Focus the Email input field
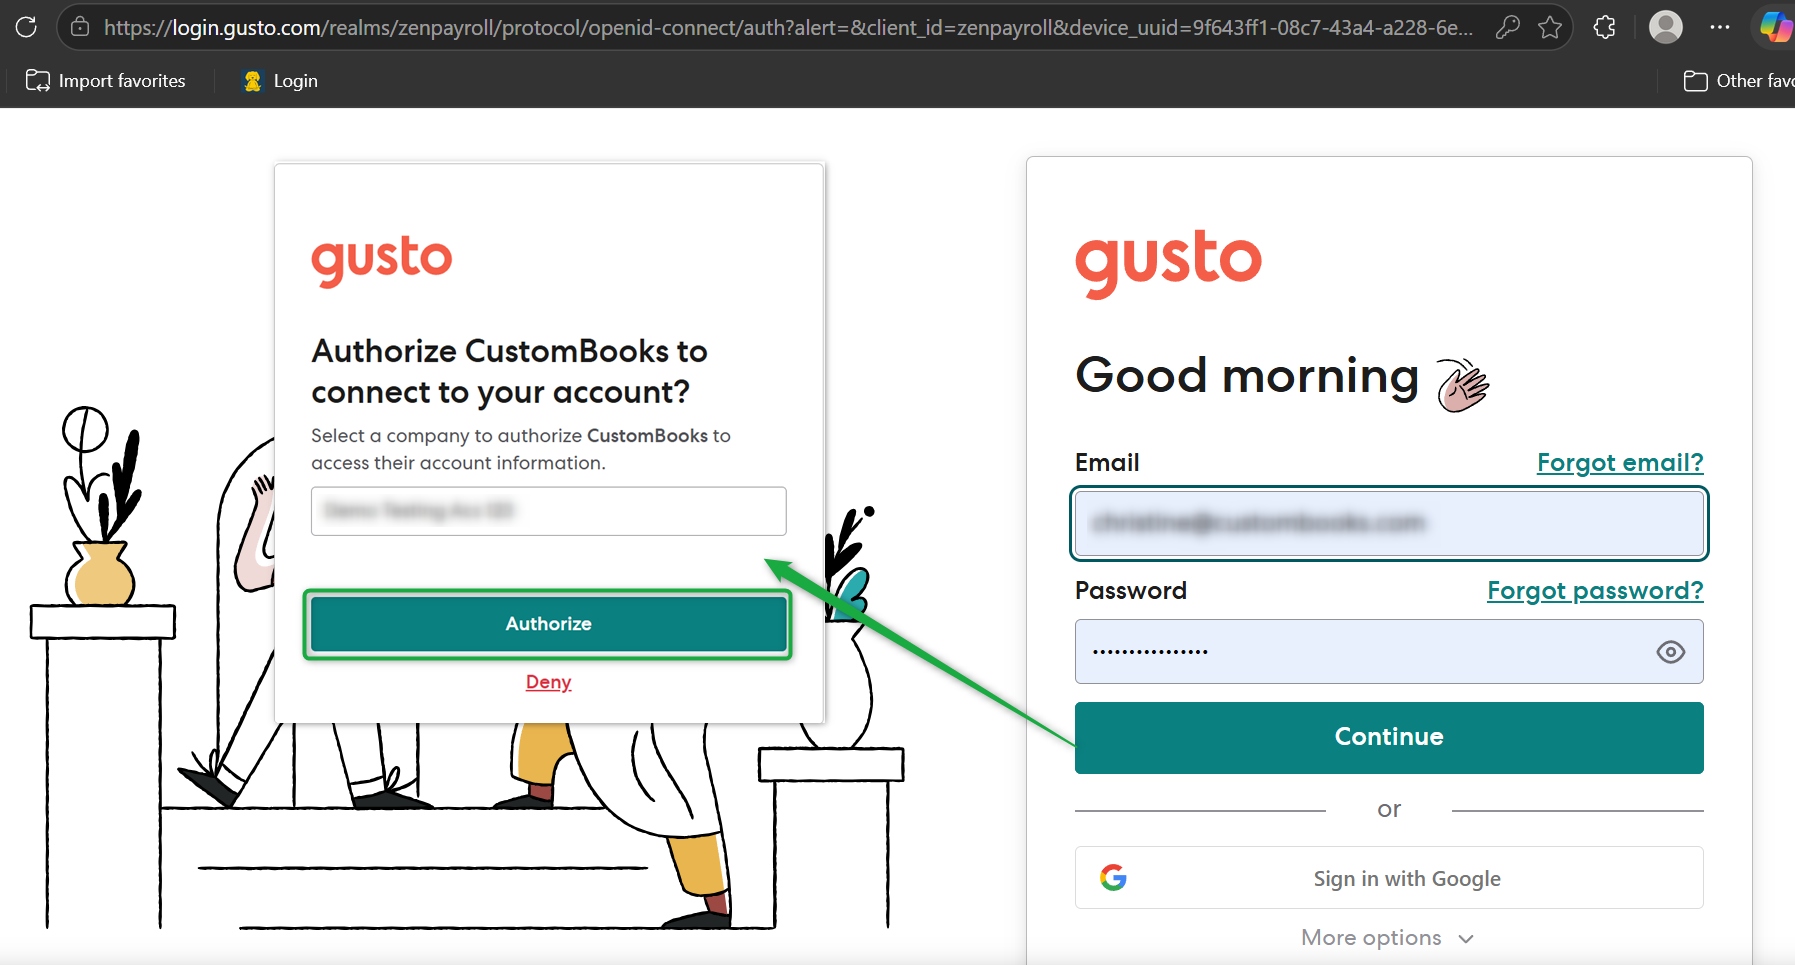 pyautogui.click(x=1388, y=523)
